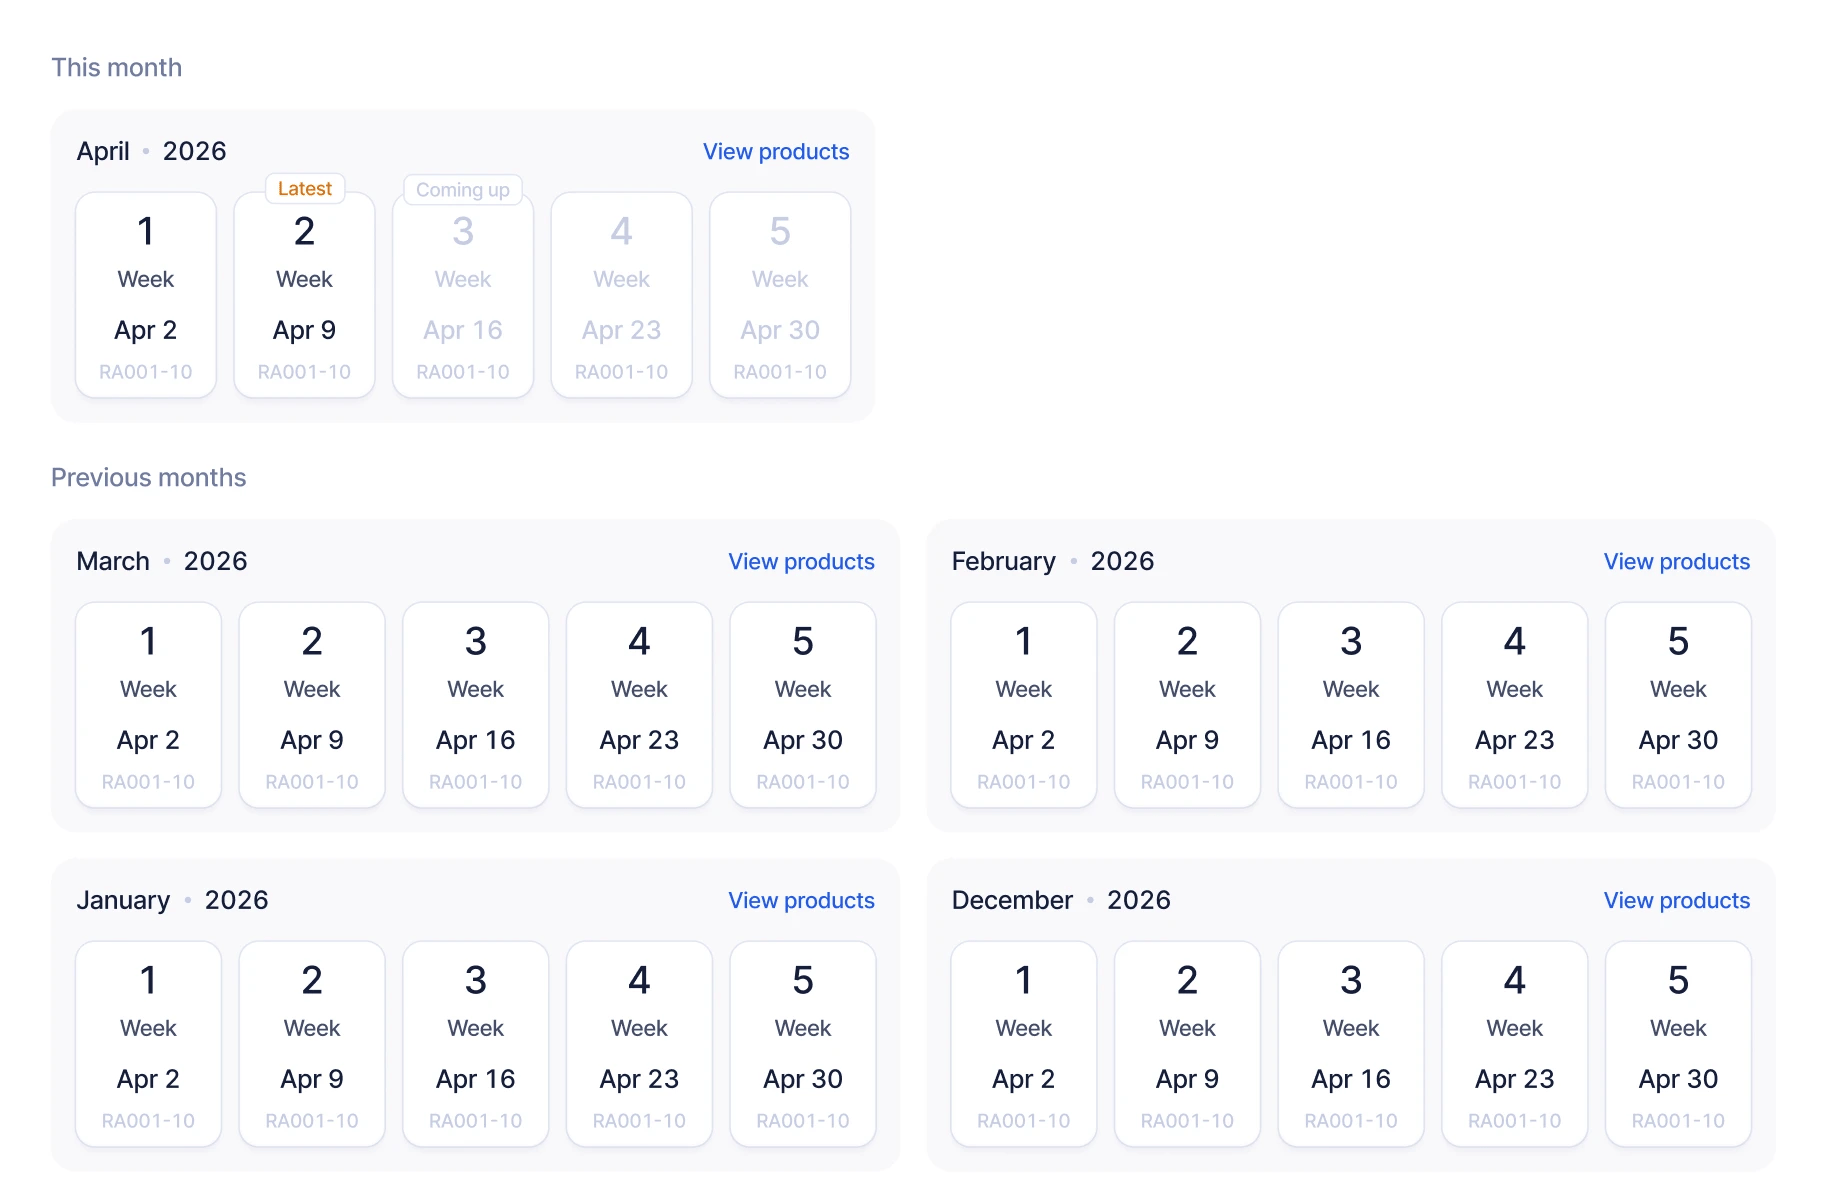Open View products link for April 2026
The height and width of the screenshot is (1193, 1827).
coord(775,152)
